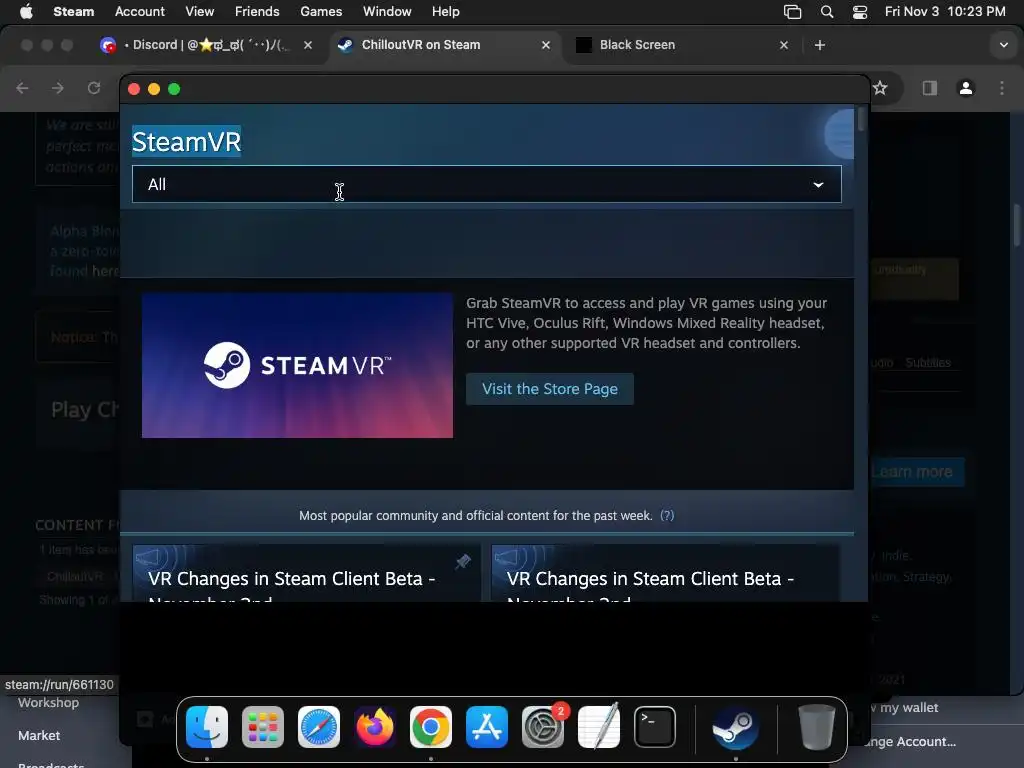Screen dimensions: 1024x768
Task: Open Chrome profile icon
Action: click(966, 88)
